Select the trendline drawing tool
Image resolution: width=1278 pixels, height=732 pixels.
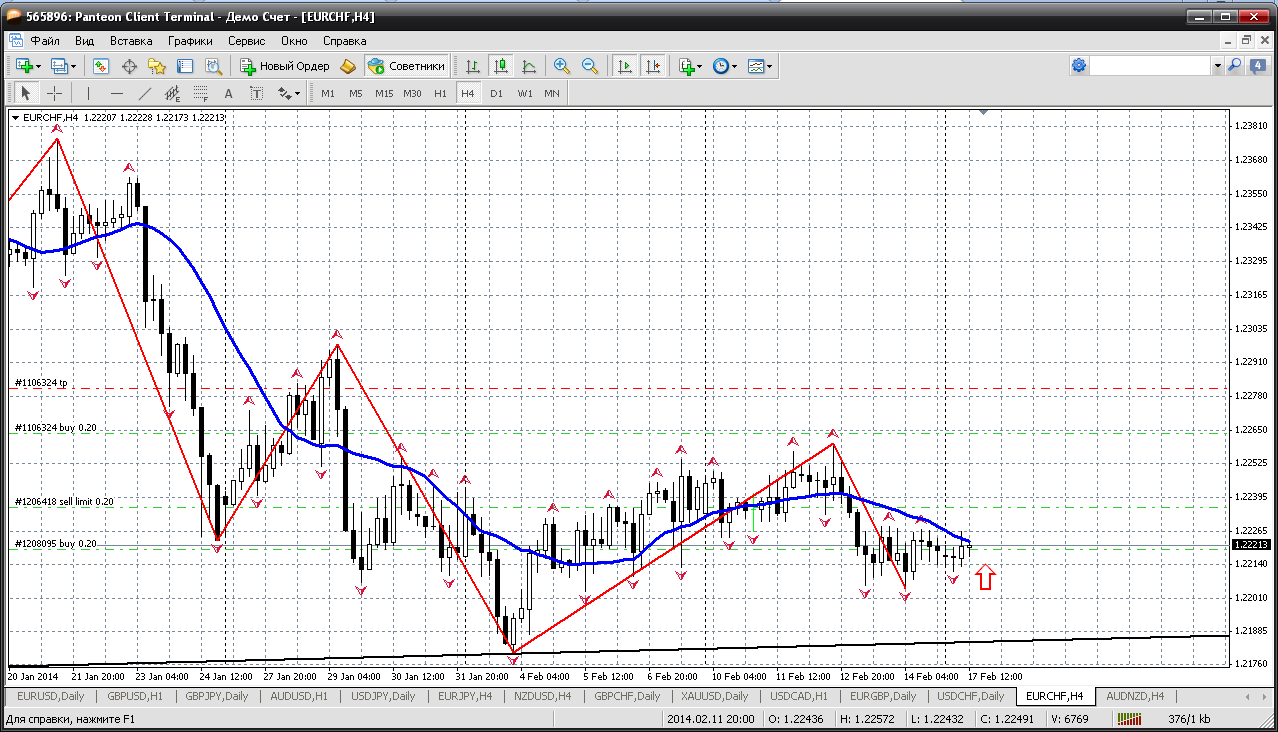[145, 93]
